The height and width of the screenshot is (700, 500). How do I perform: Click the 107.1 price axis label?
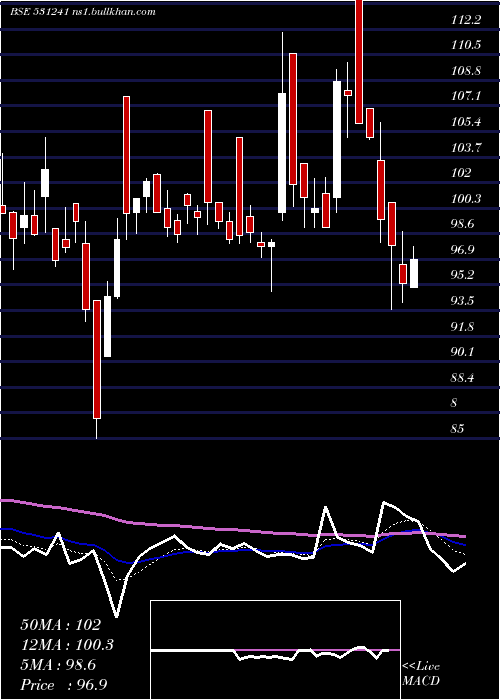coord(466,96)
